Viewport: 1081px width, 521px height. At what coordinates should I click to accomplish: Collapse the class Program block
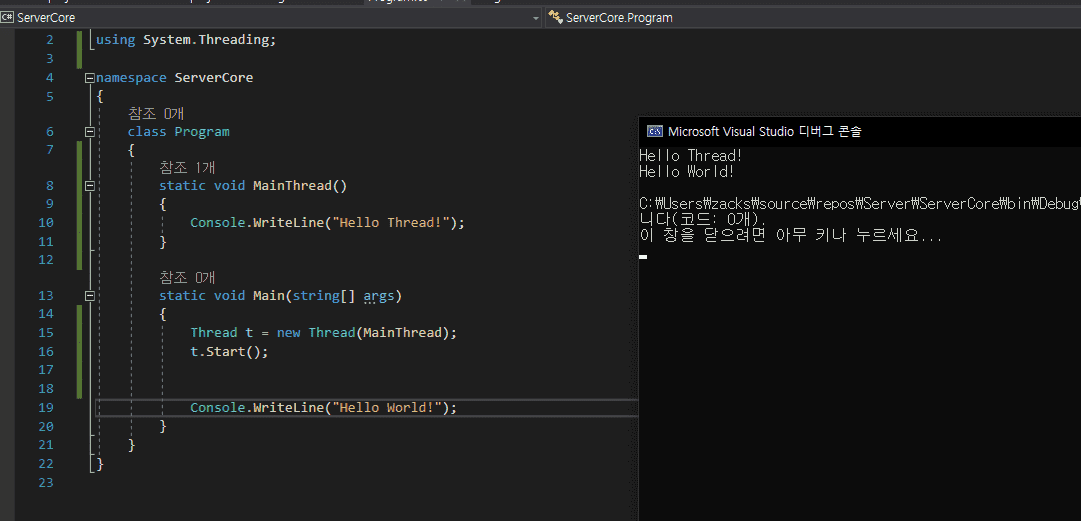click(x=90, y=132)
